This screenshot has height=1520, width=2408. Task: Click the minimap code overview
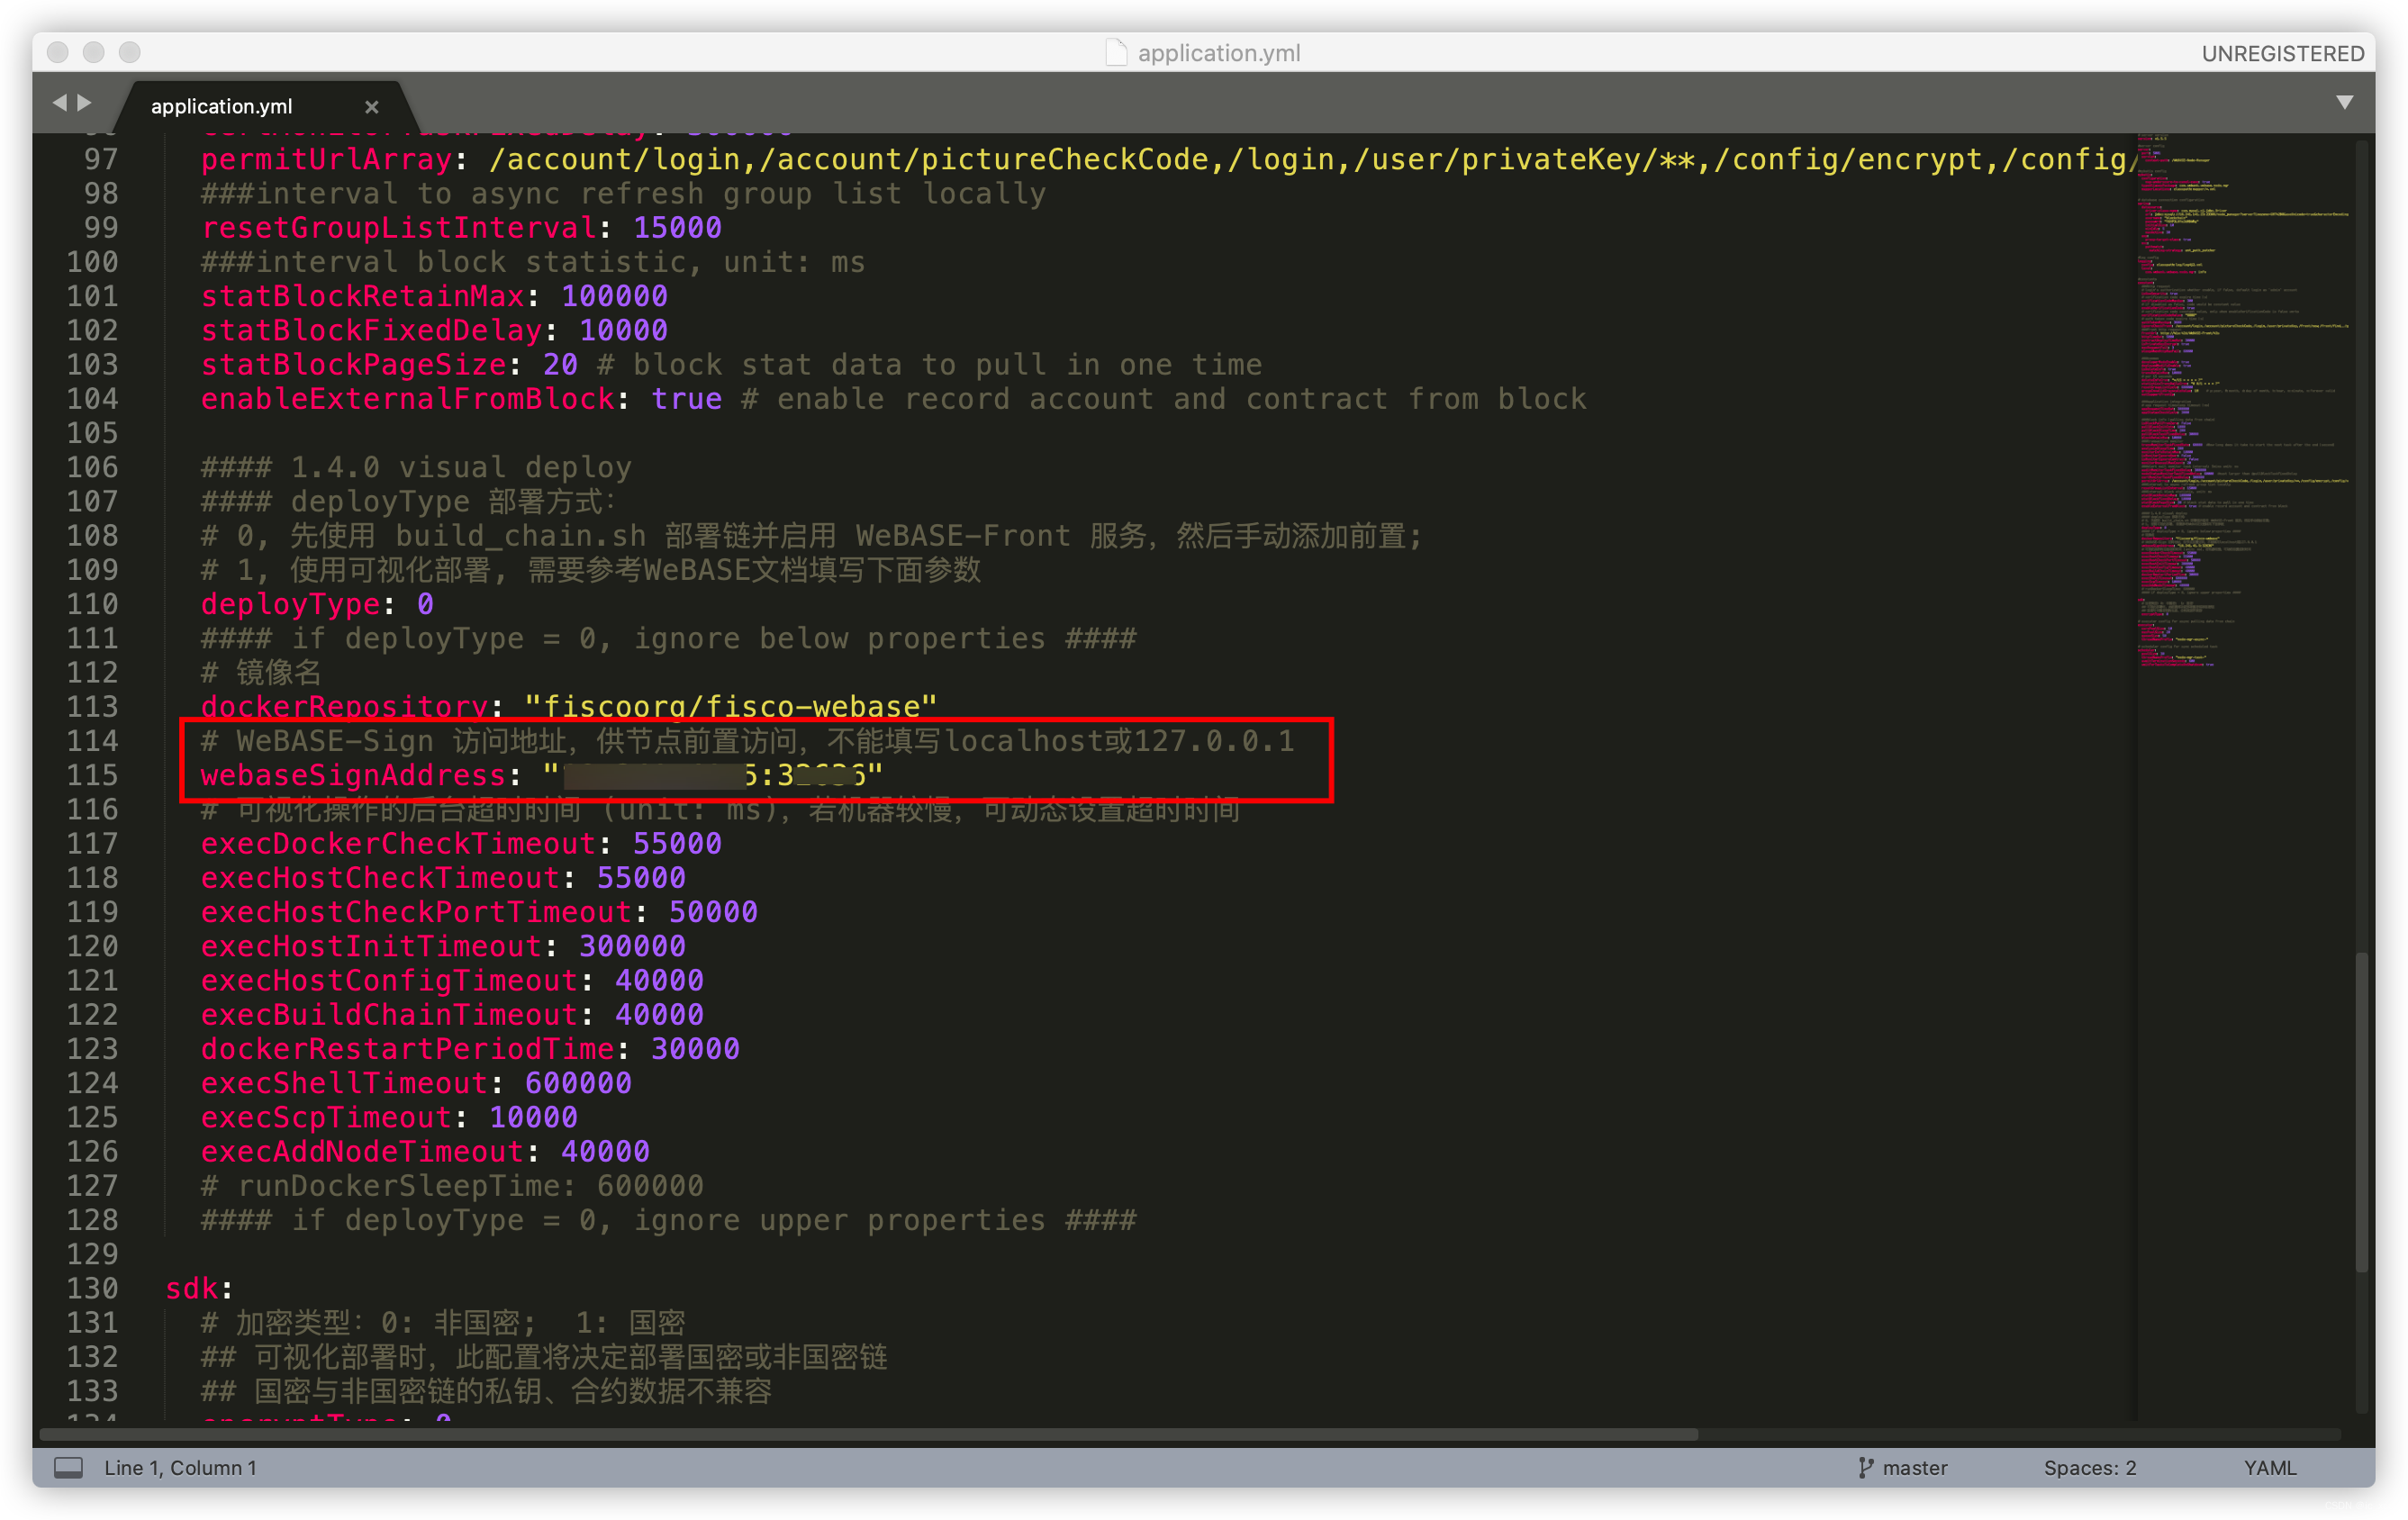tap(2243, 400)
